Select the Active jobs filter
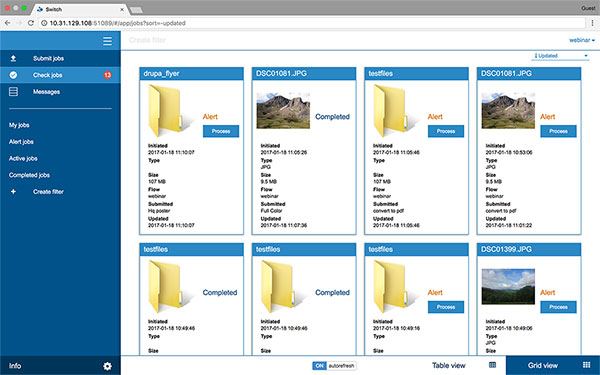Screen dimensions: 600x375 [x=23, y=158]
